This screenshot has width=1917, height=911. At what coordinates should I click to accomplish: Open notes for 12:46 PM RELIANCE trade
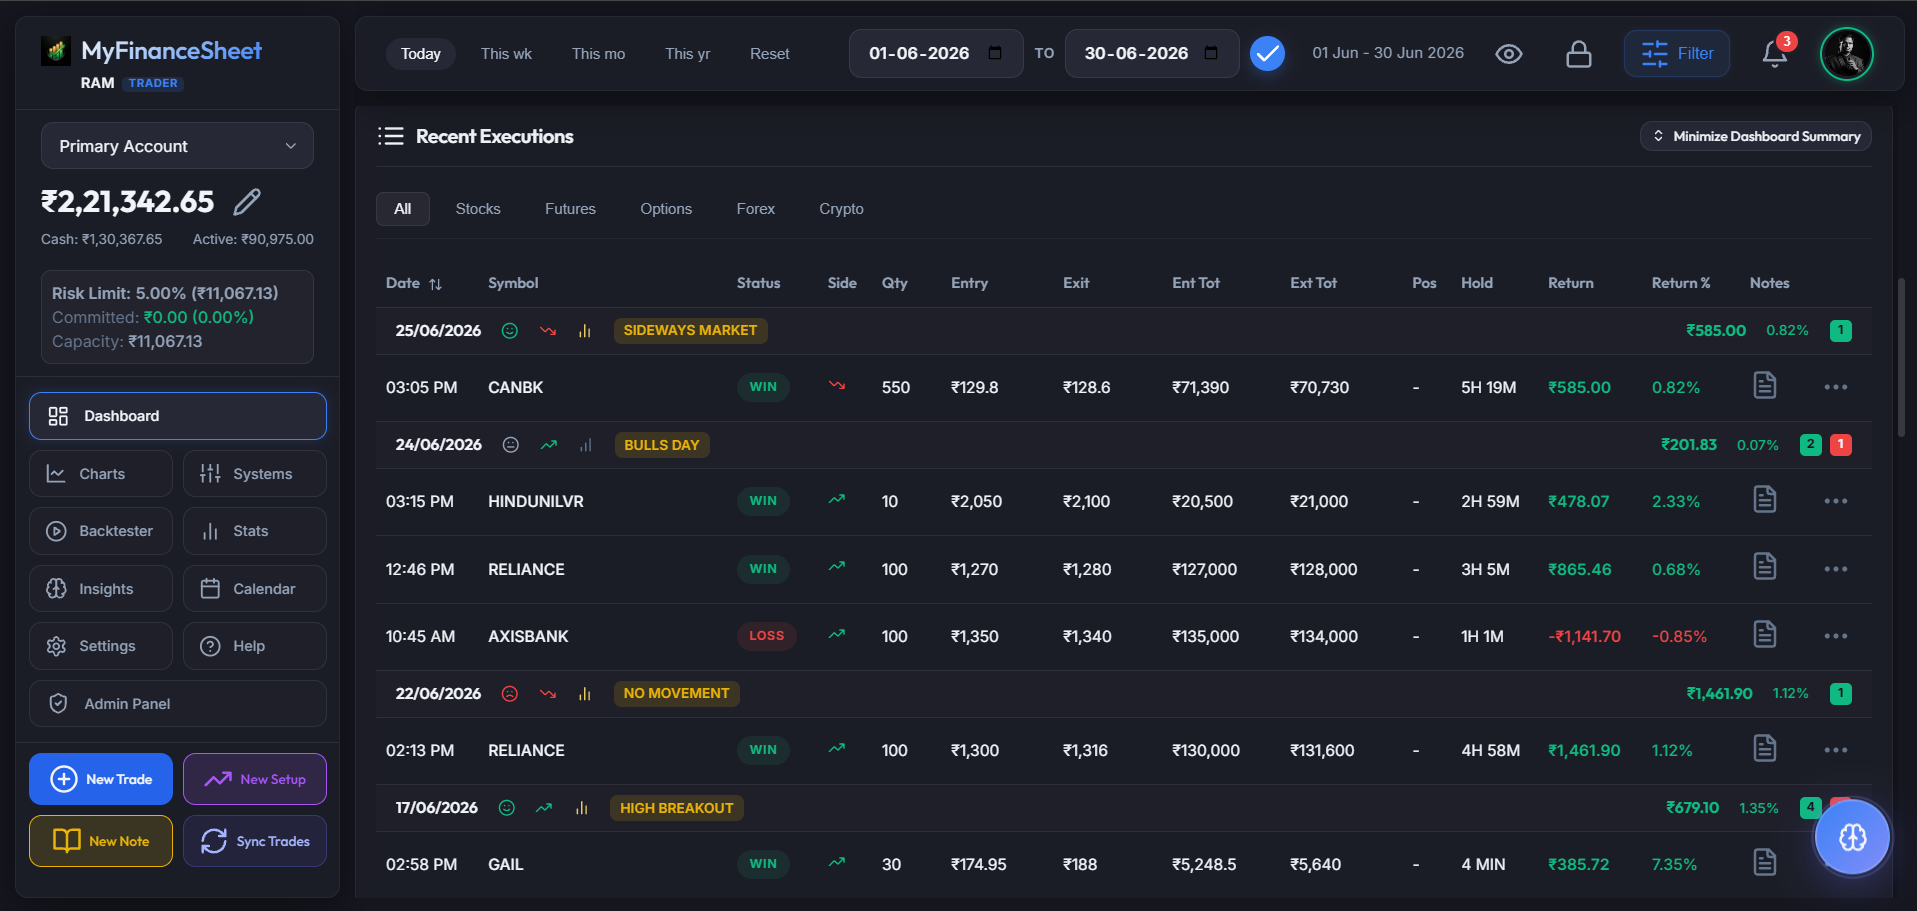click(1765, 567)
